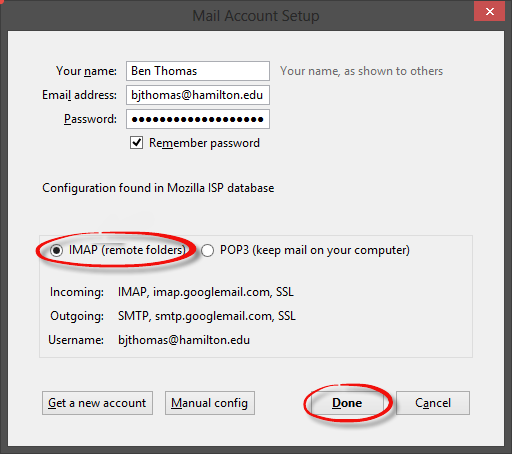Click the Incoming imap.googlemail.com server line
Screen dimensions: 512x454
click(172, 292)
